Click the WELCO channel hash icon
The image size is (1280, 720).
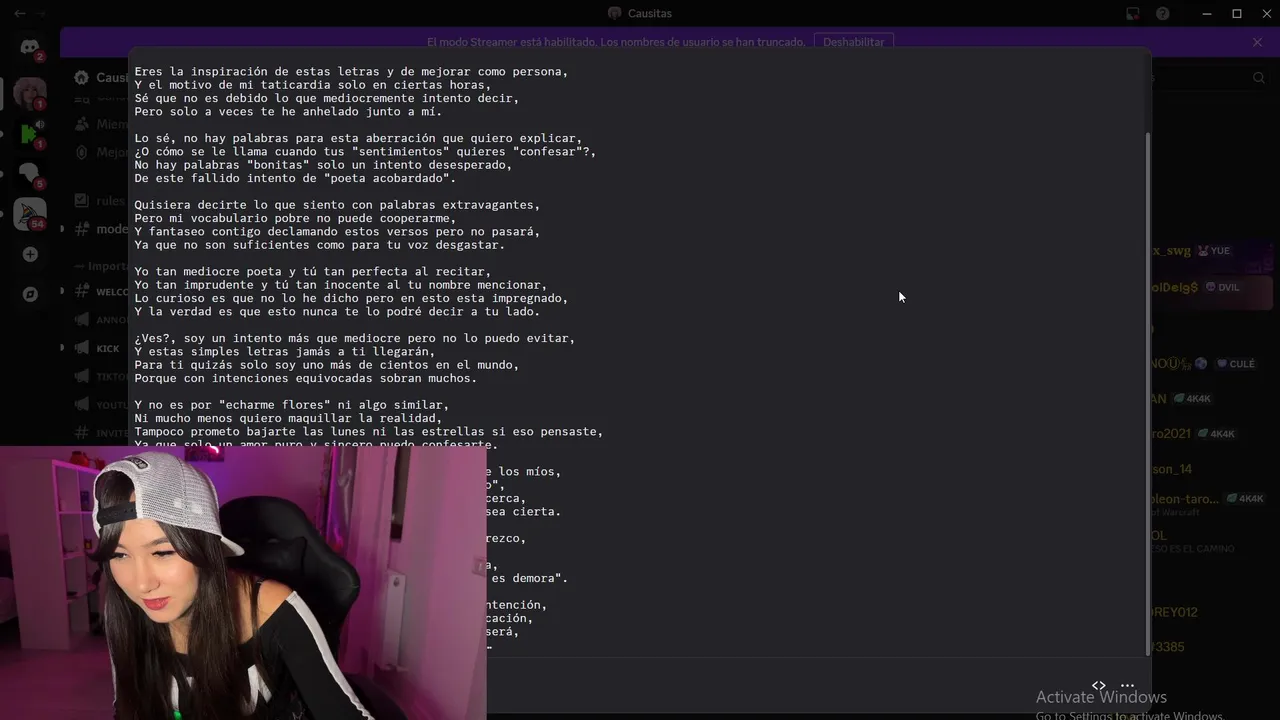coord(82,291)
